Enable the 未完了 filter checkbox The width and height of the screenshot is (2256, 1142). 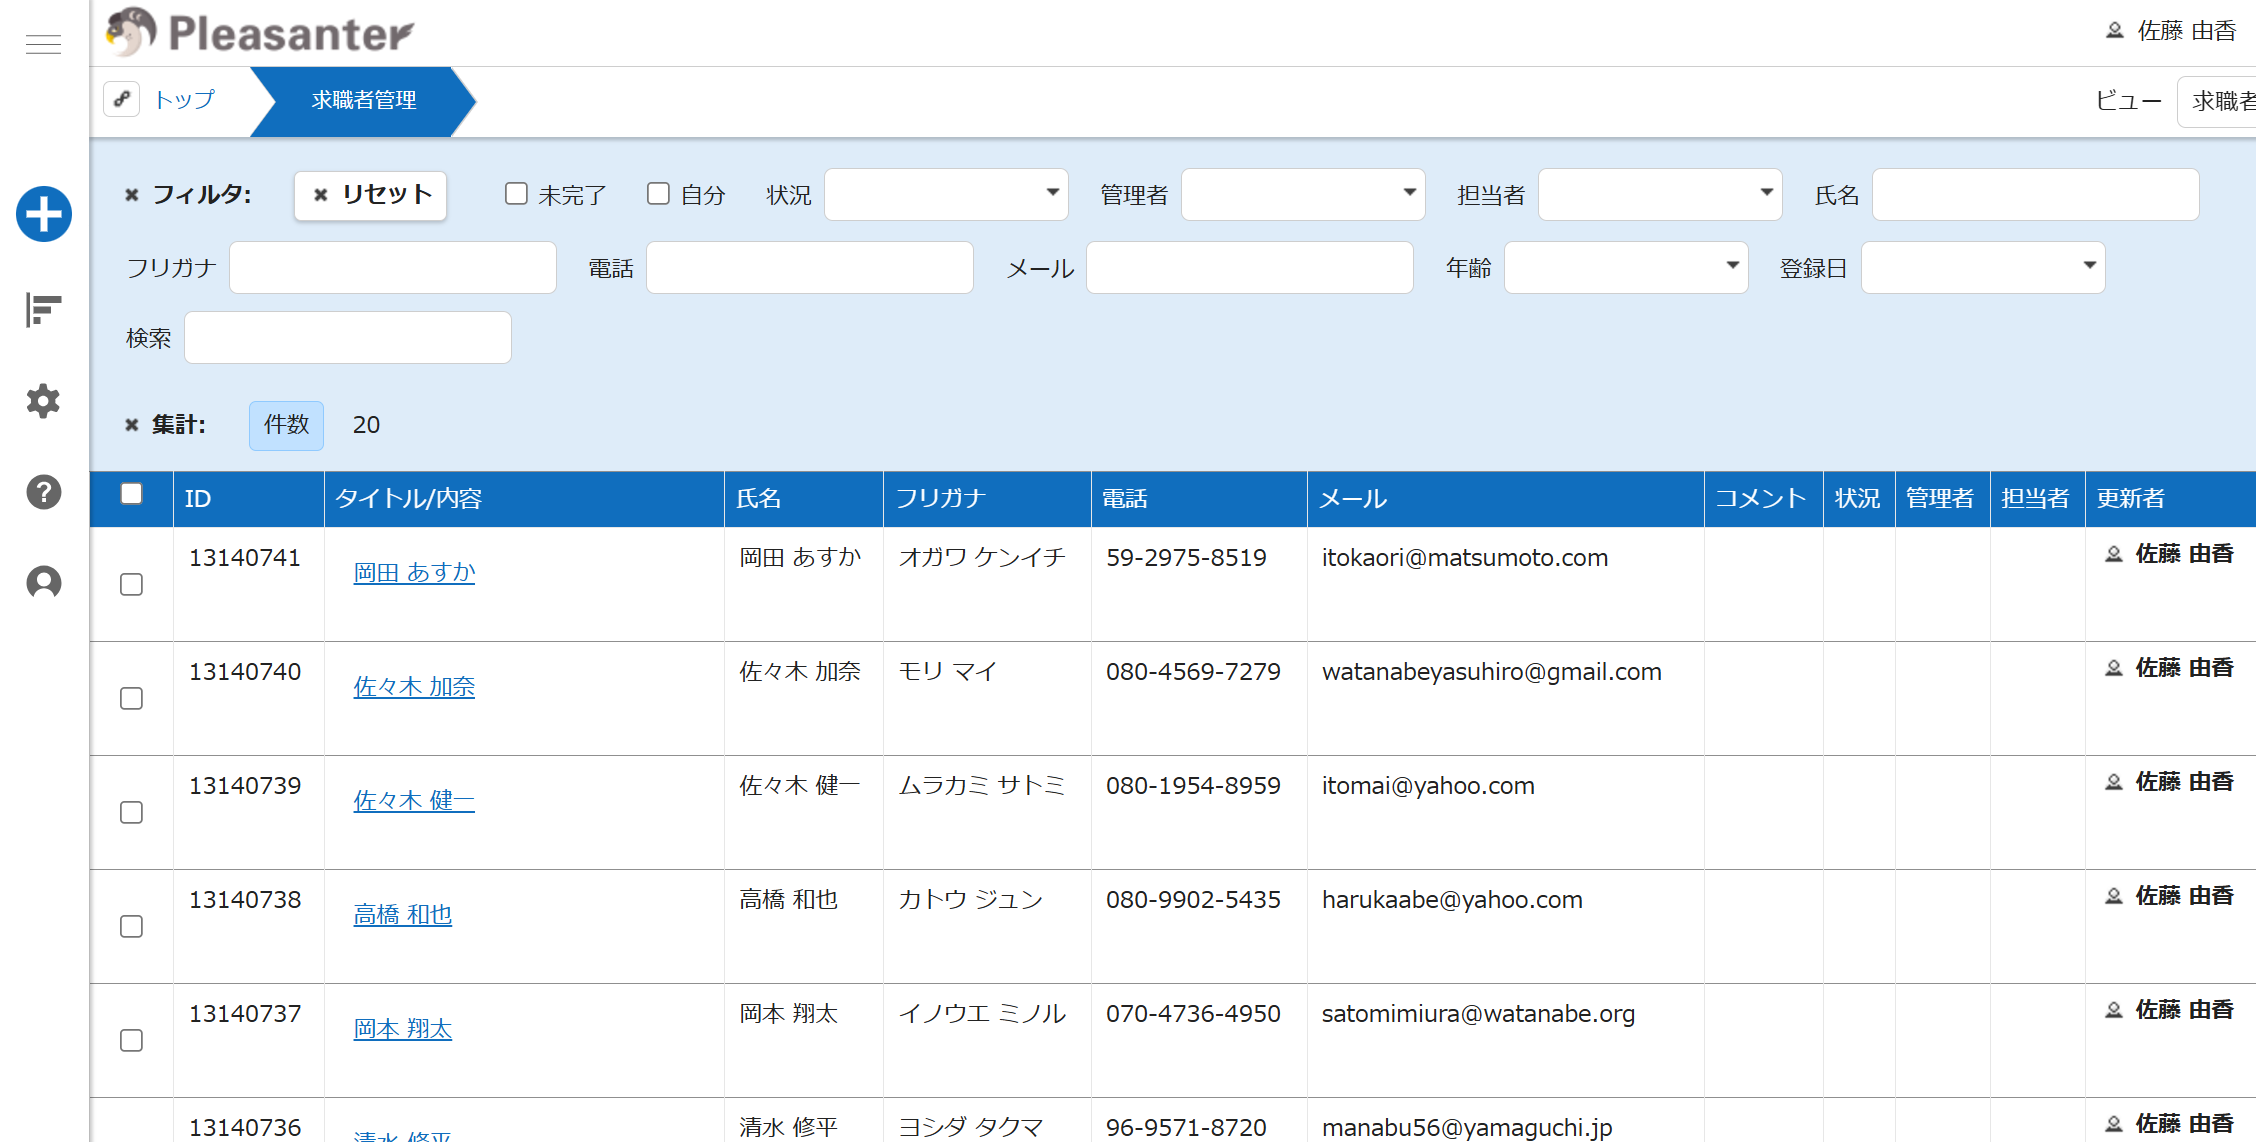pos(516,194)
